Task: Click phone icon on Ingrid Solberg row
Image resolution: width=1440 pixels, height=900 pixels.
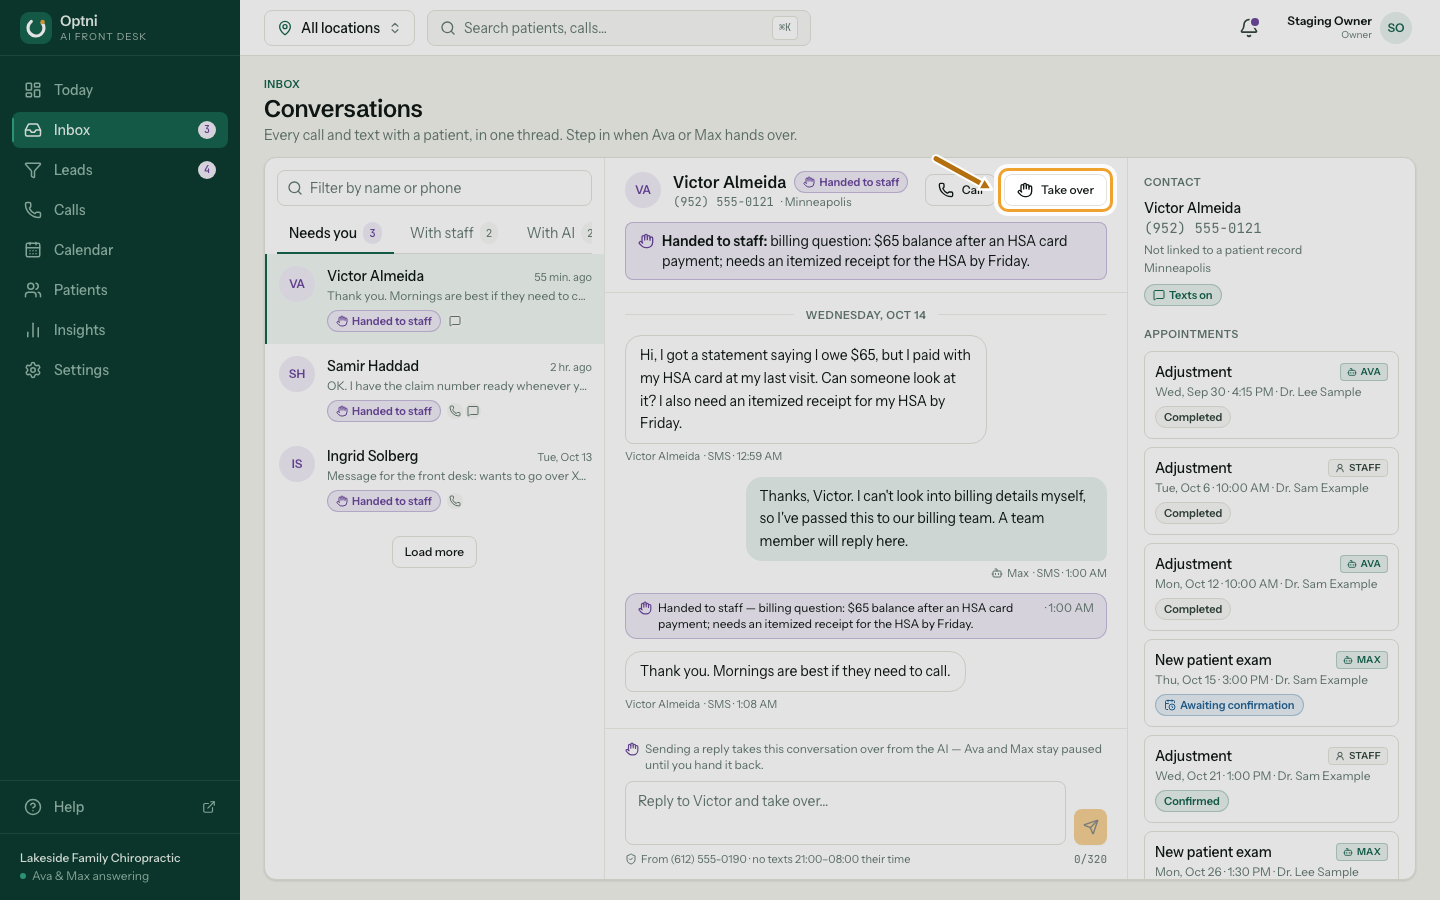Action: click(455, 501)
